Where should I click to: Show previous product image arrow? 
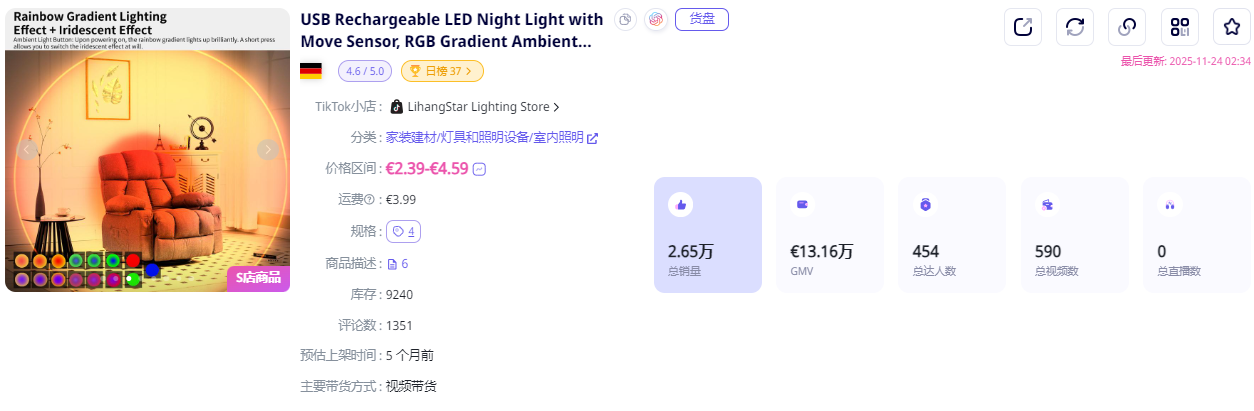click(x=28, y=150)
